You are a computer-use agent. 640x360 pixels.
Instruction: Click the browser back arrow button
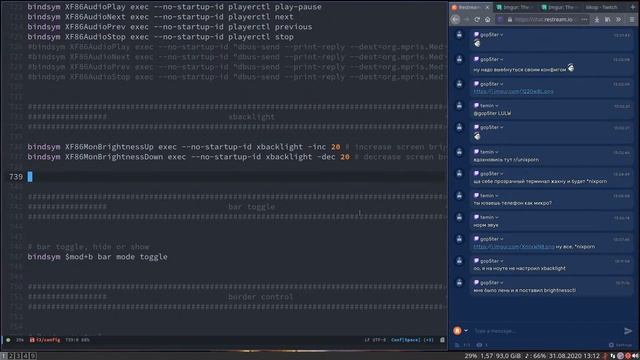click(456, 19)
